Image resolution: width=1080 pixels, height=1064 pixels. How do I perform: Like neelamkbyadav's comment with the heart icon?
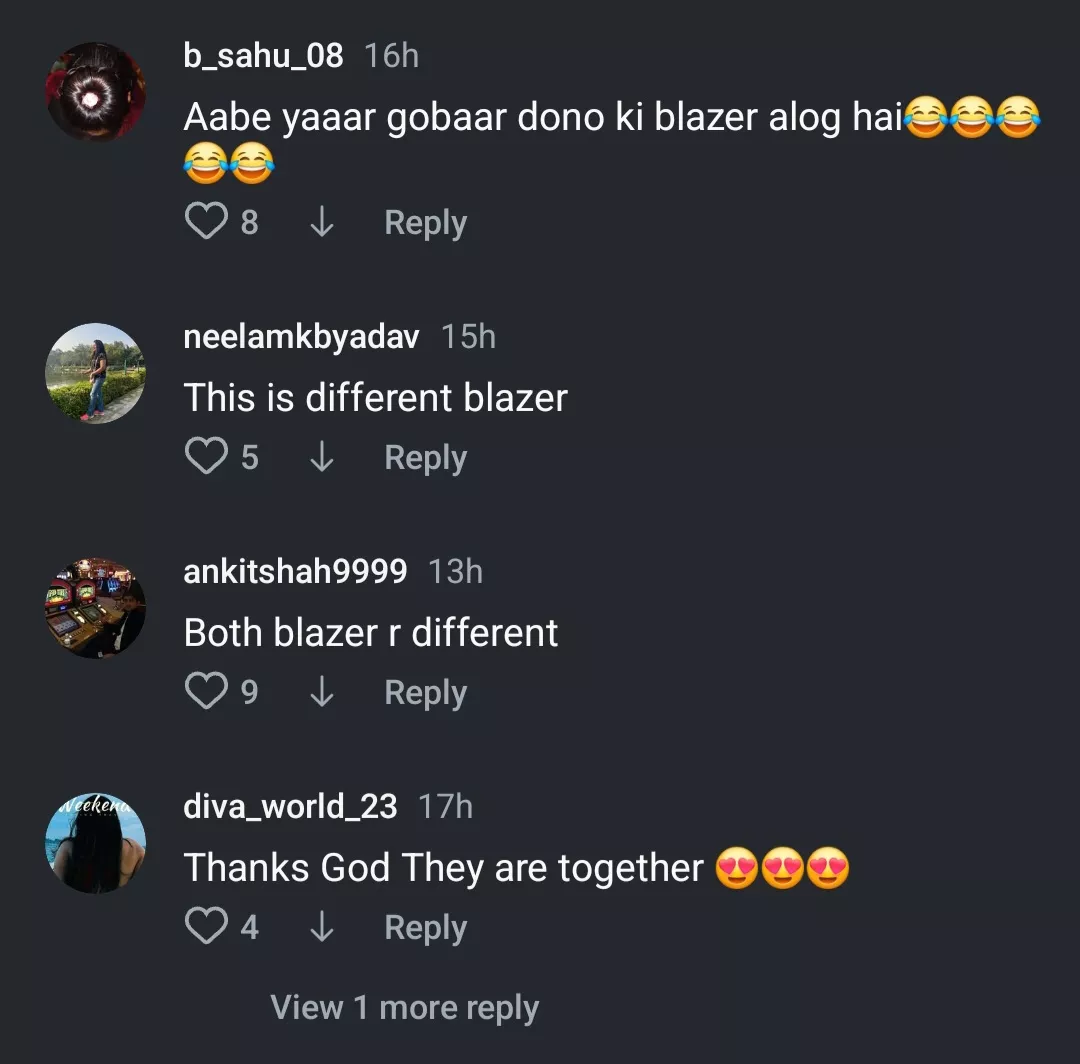pos(206,456)
